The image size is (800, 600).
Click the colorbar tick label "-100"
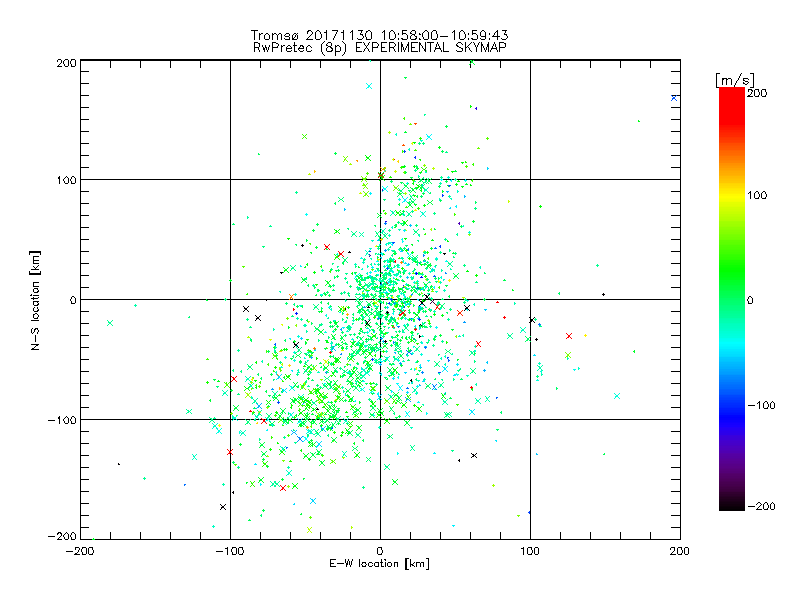[x=761, y=405]
